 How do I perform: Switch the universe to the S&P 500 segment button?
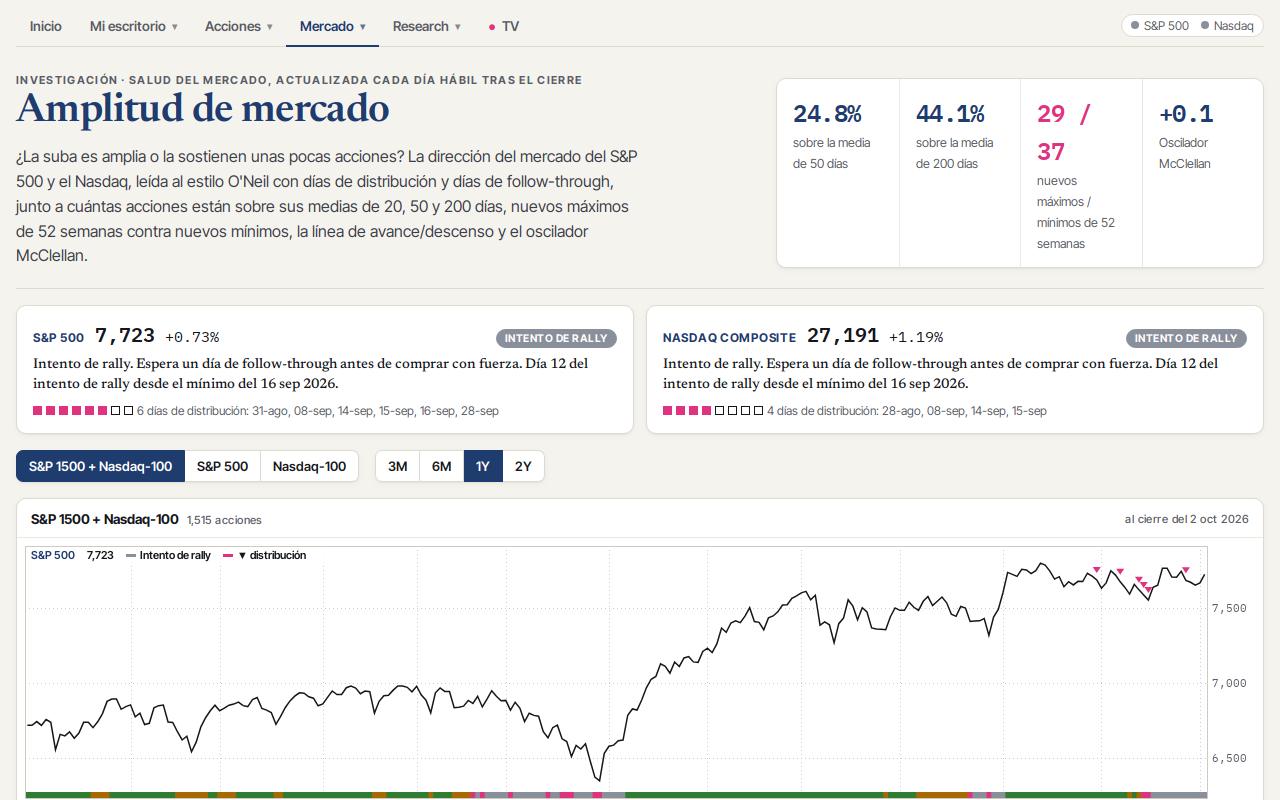(x=222, y=466)
